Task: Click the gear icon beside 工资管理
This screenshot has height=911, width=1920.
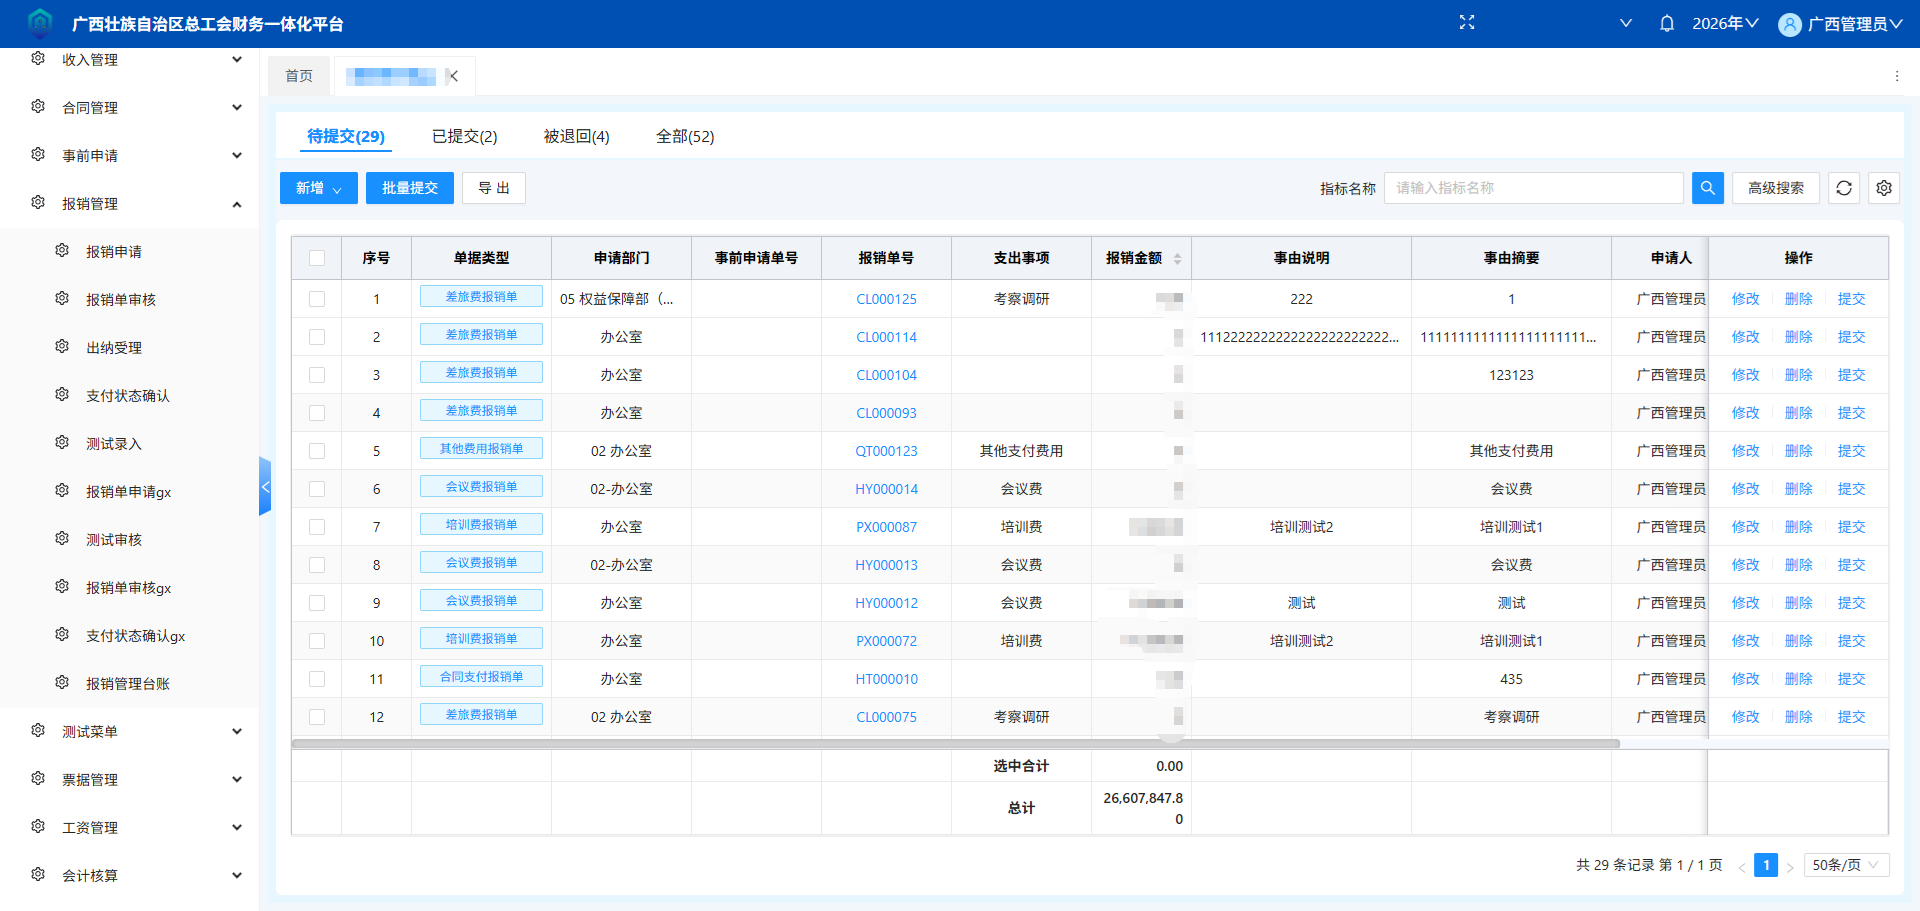Action: click(38, 827)
